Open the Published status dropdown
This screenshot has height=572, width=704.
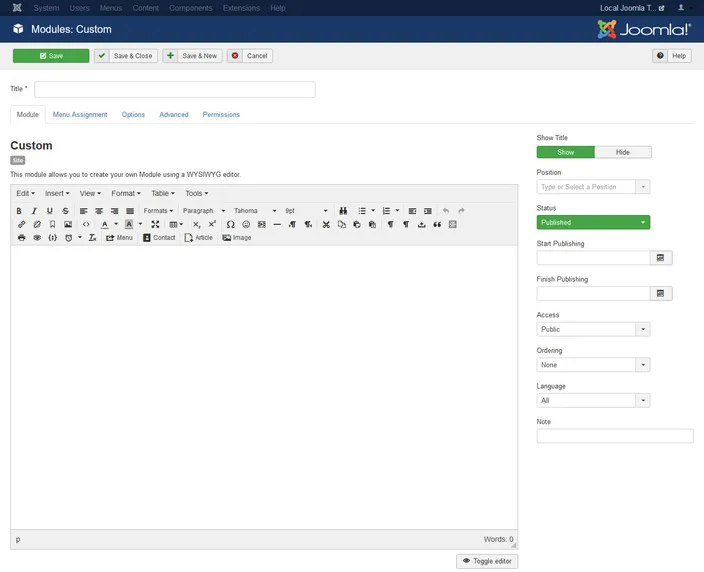(x=593, y=222)
